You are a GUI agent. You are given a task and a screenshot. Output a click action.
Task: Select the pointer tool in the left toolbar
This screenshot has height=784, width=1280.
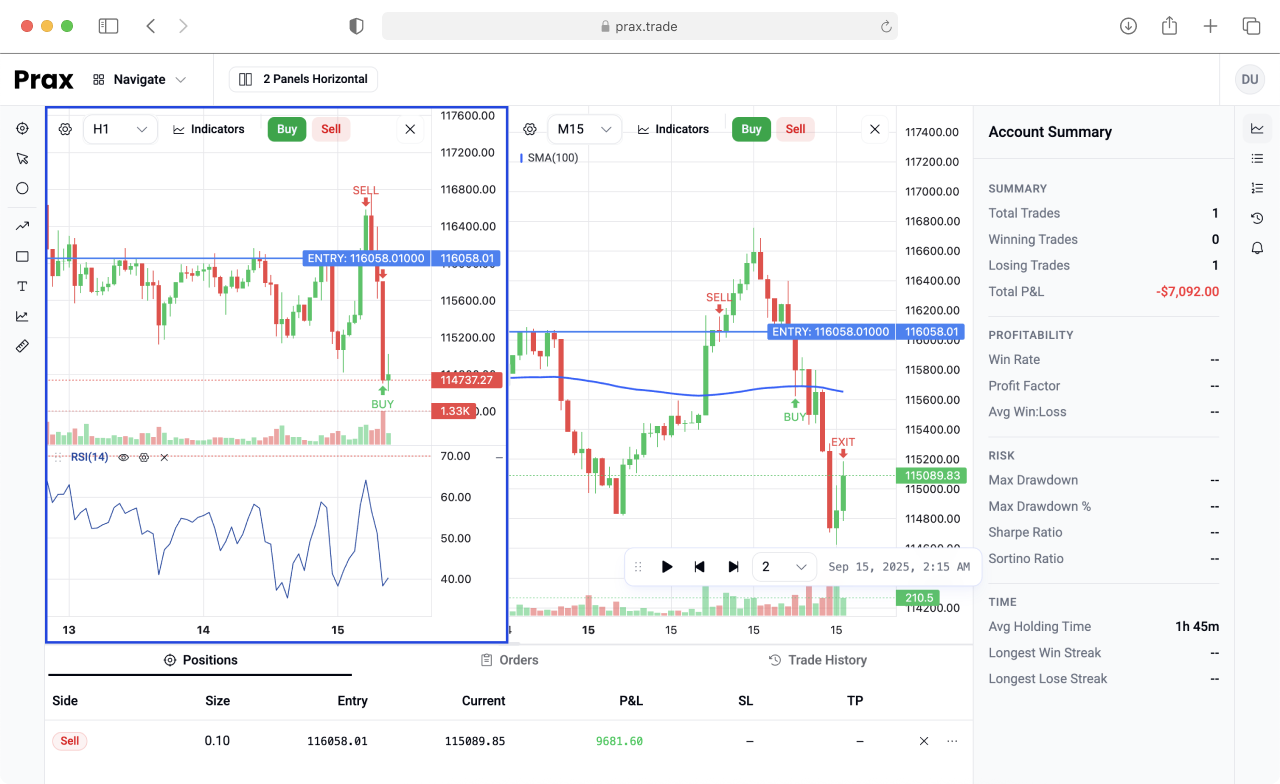click(x=22, y=158)
